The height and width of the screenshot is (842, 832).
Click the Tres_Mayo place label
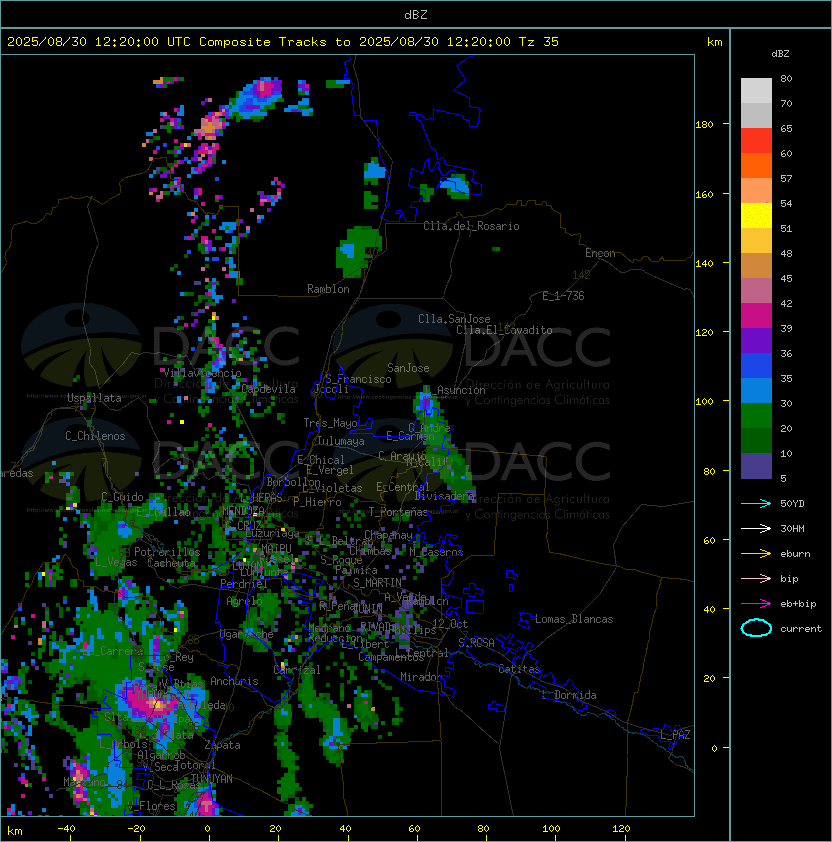pos(330,423)
